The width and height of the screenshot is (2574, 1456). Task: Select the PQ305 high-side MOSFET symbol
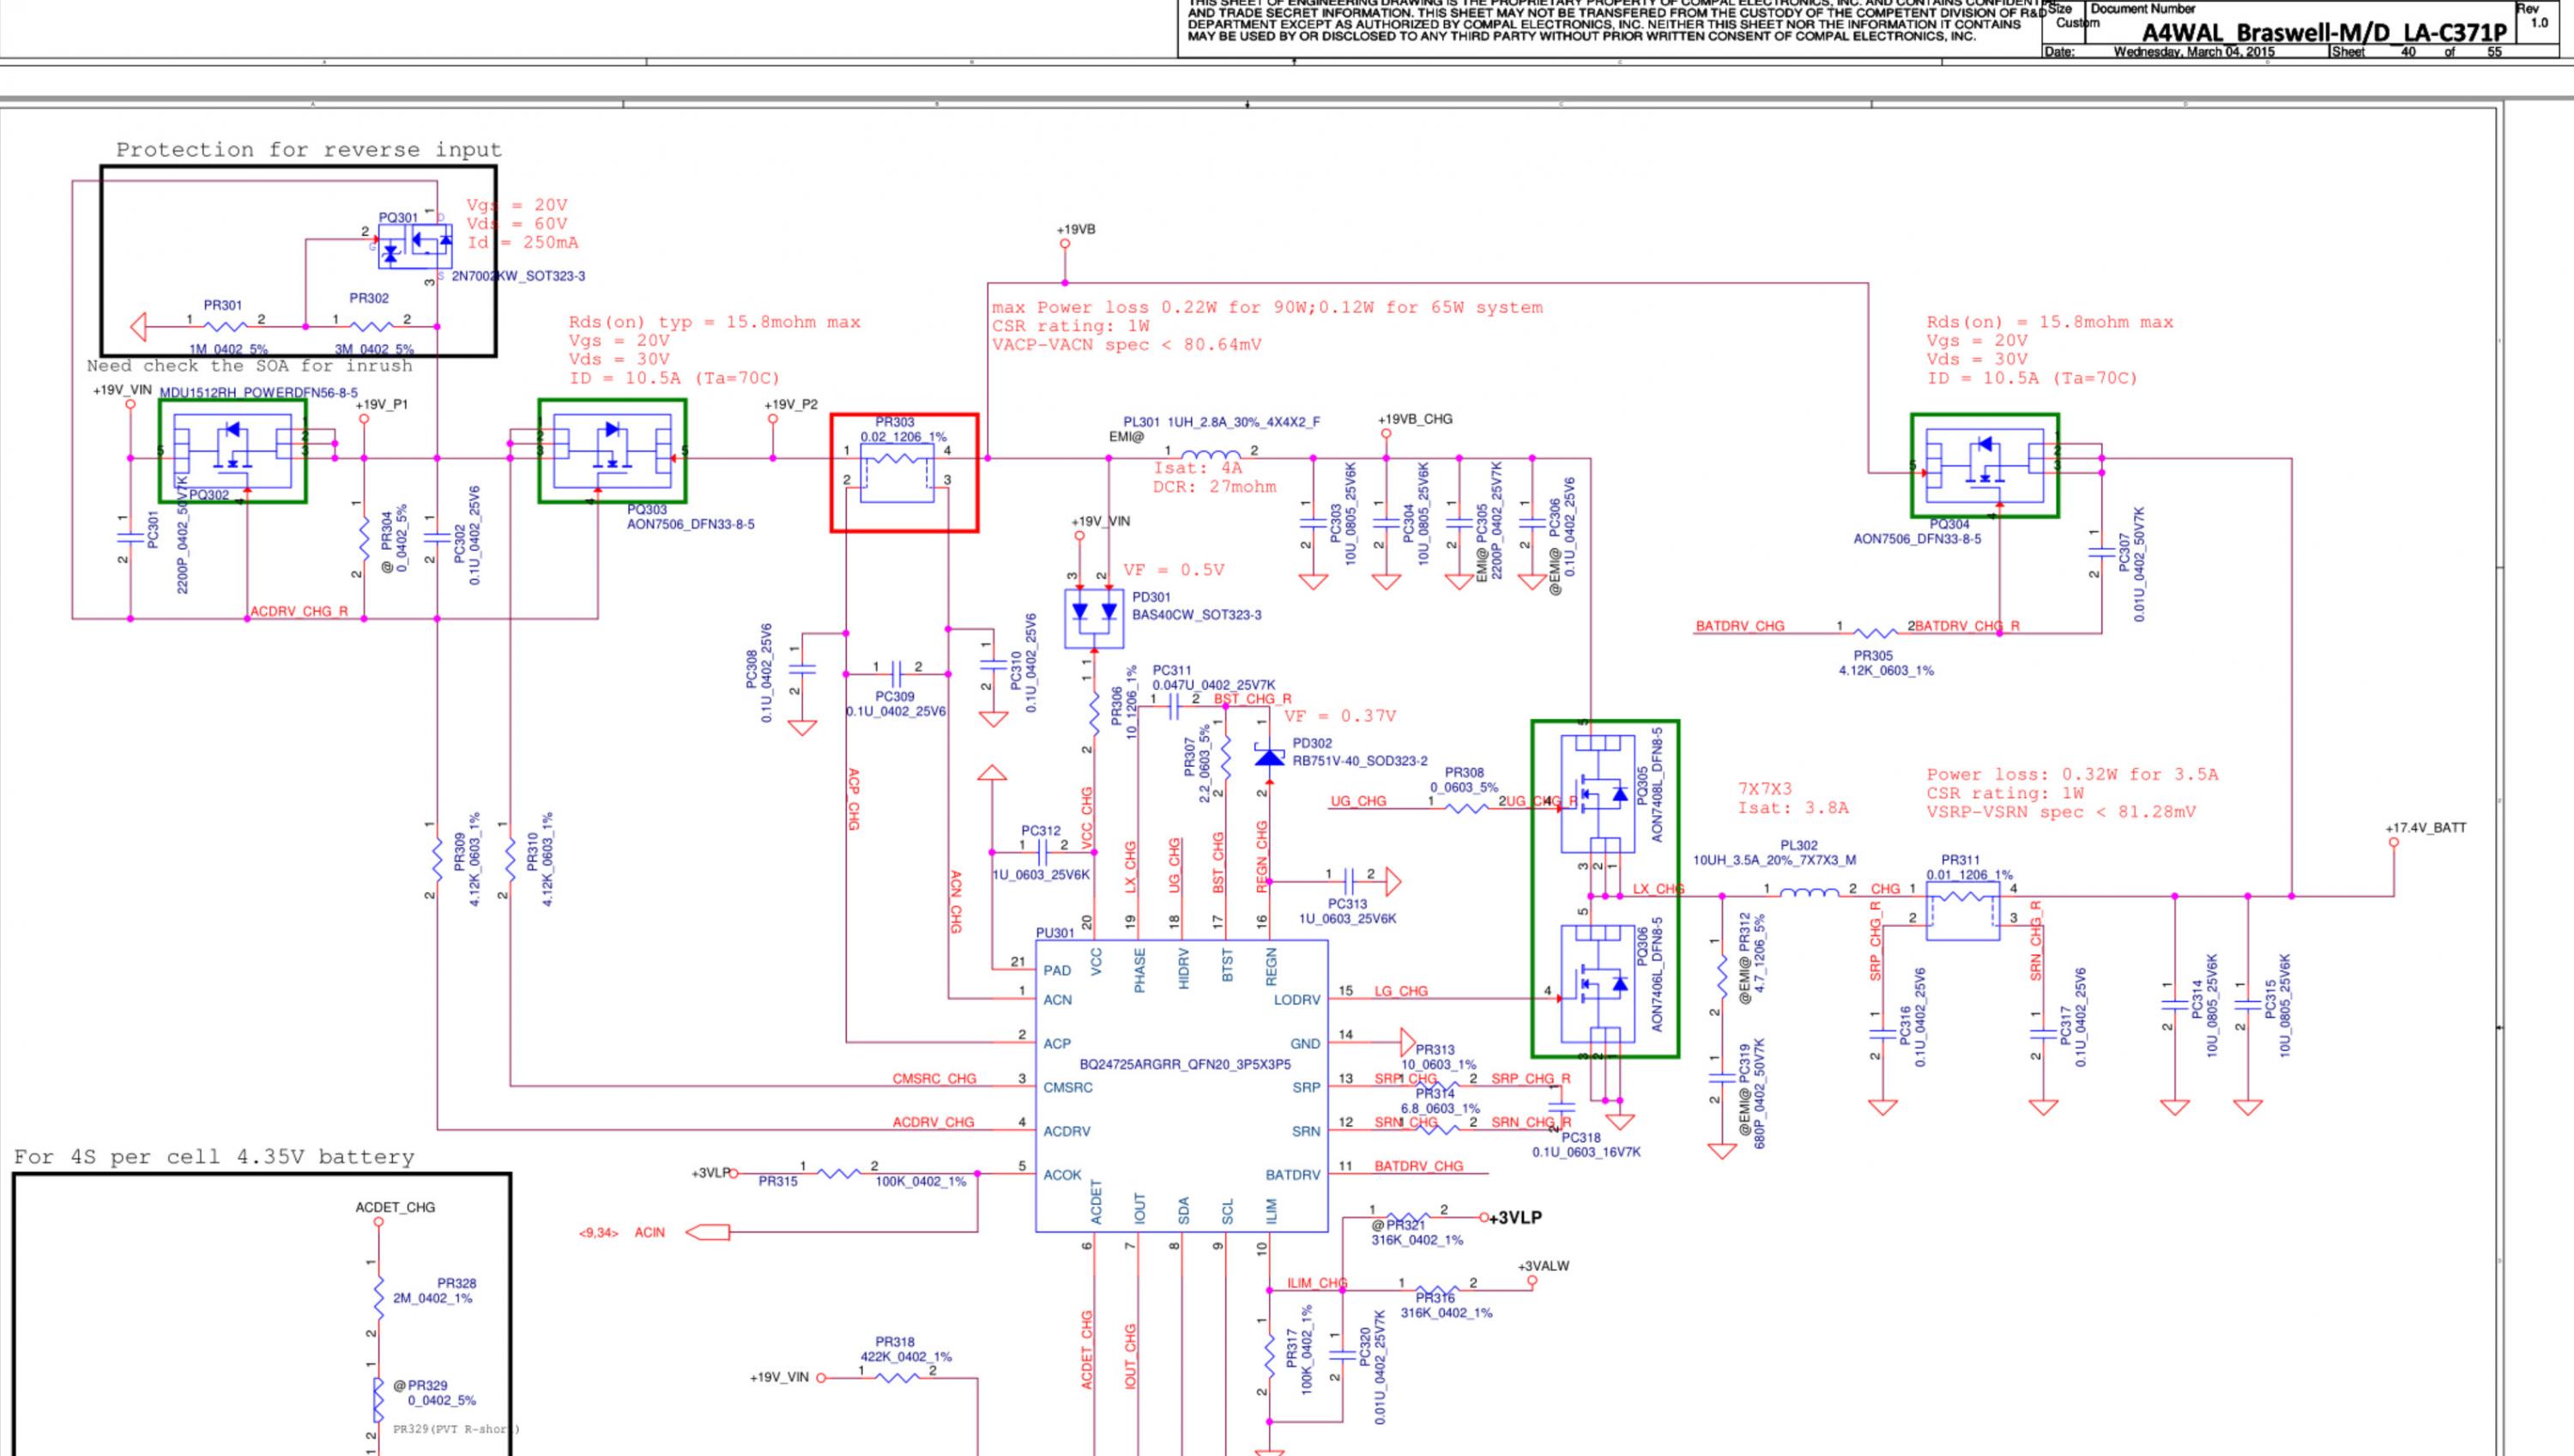[1598, 794]
